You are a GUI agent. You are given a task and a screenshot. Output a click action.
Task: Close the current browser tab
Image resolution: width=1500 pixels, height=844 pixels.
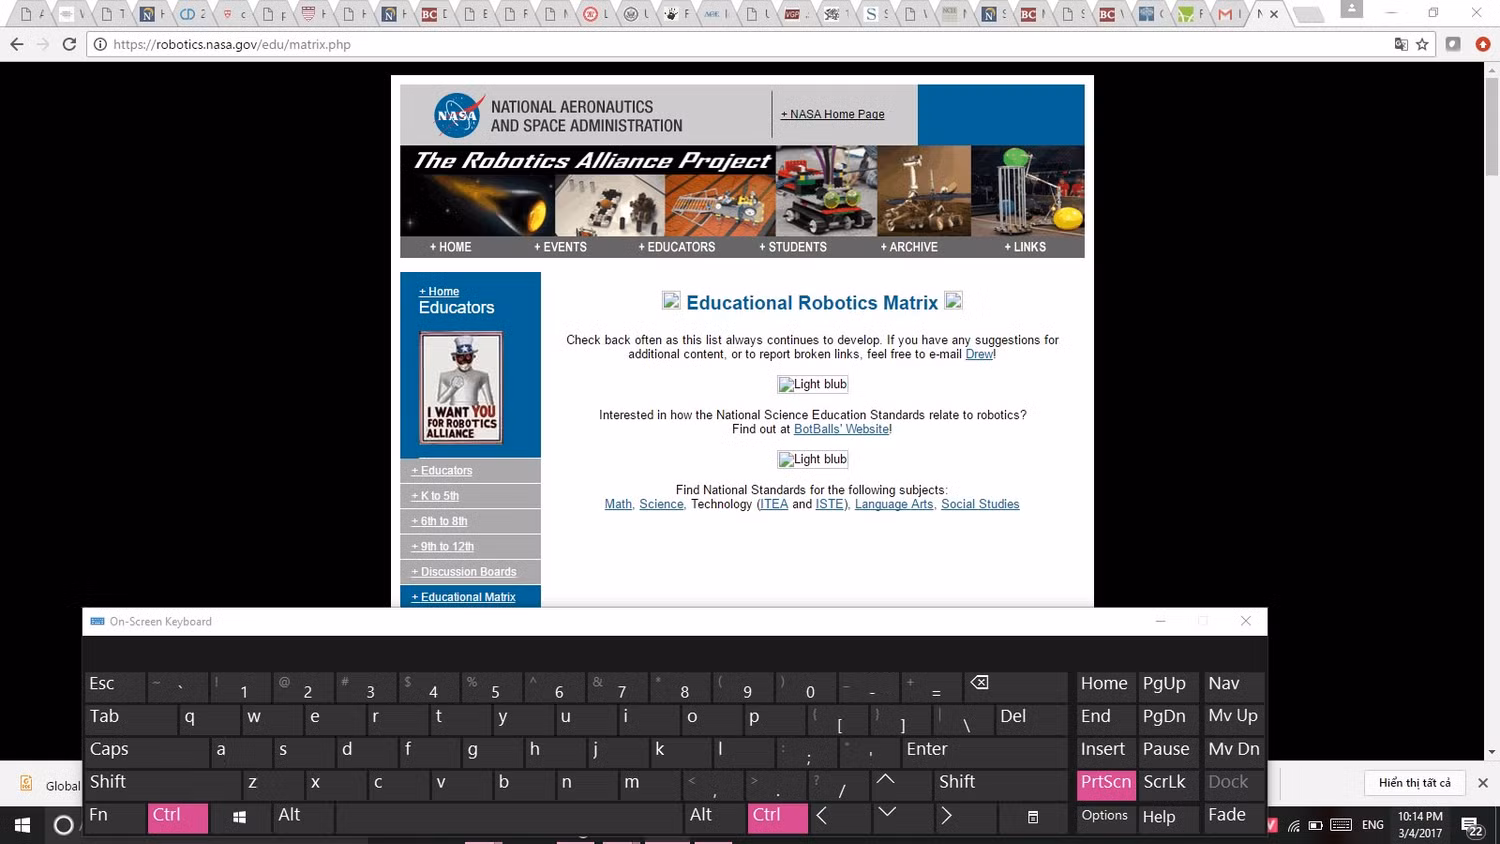(x=1274, y=14)
